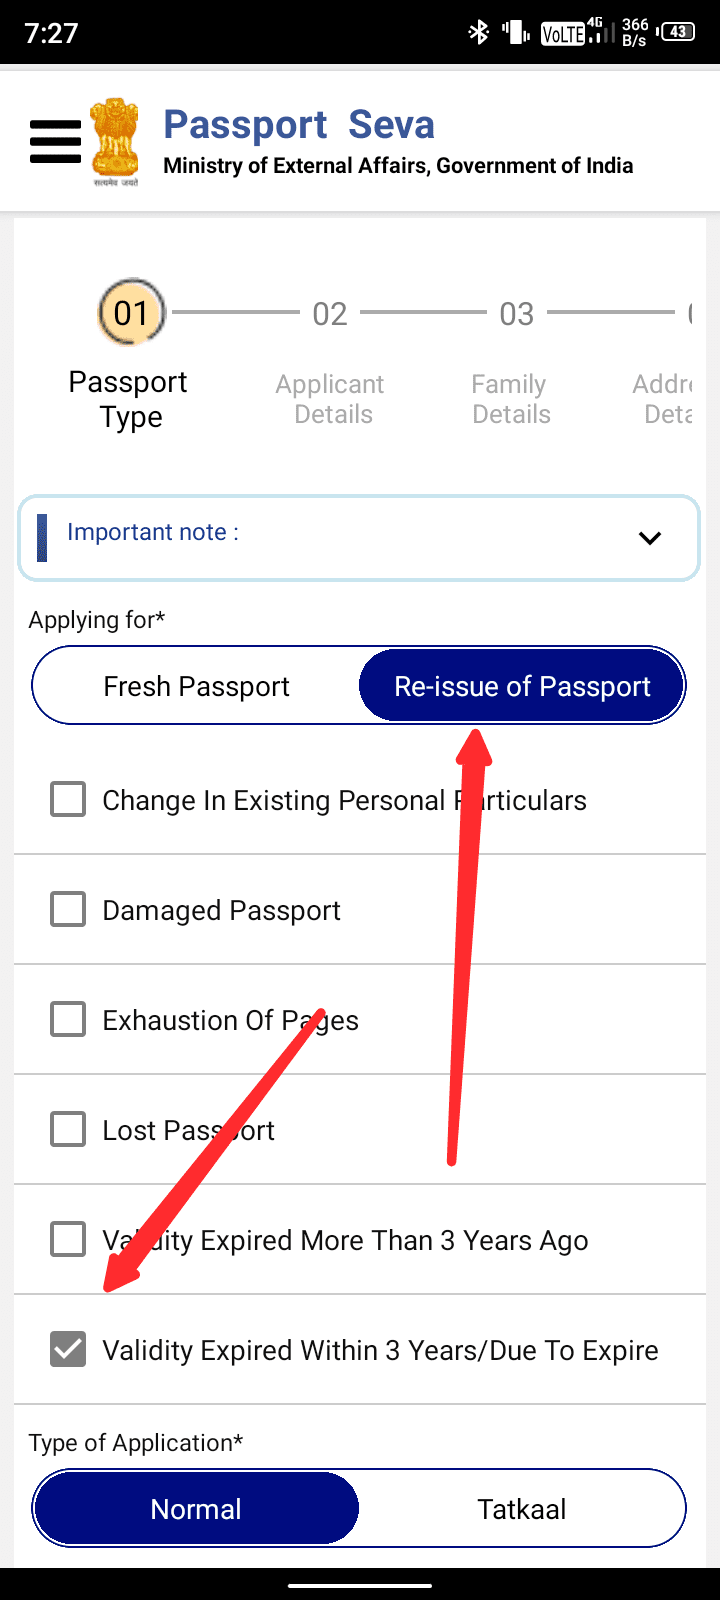Click step 01 Passport Type circle
720x1600 pixels.
point(130,313)
